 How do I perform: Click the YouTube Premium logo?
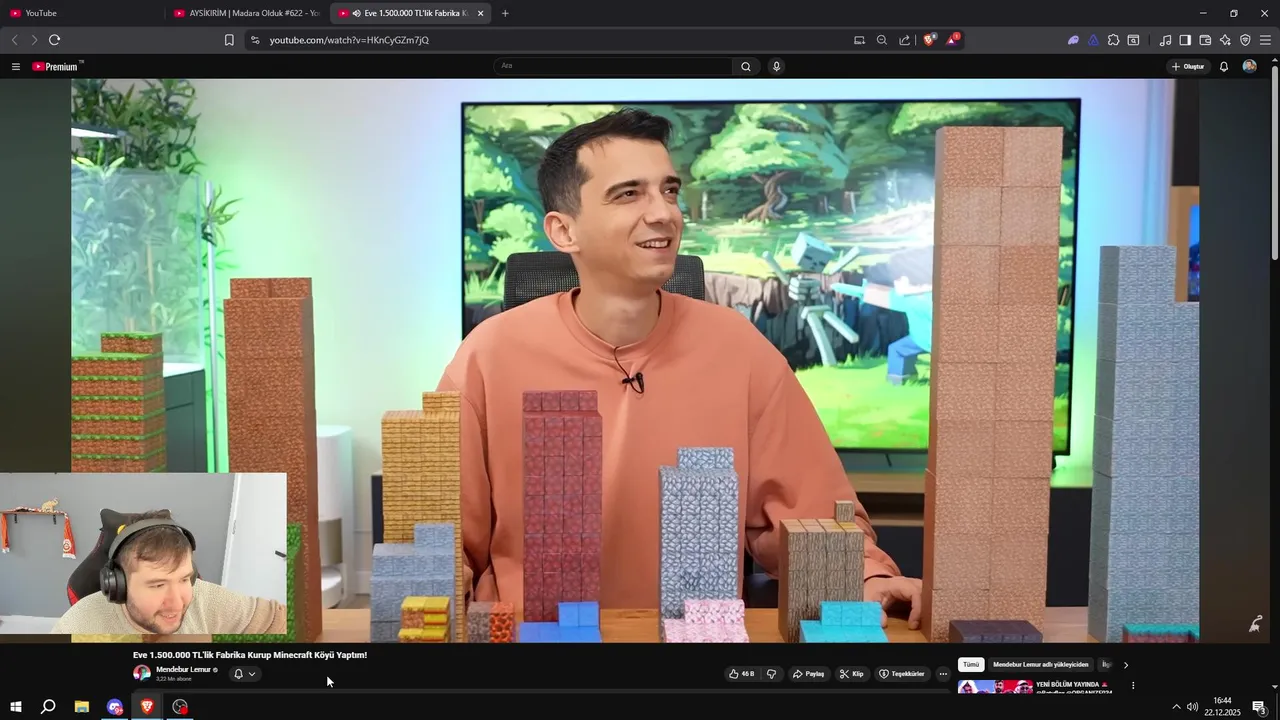pyautogui.click(x=56, y=67)
